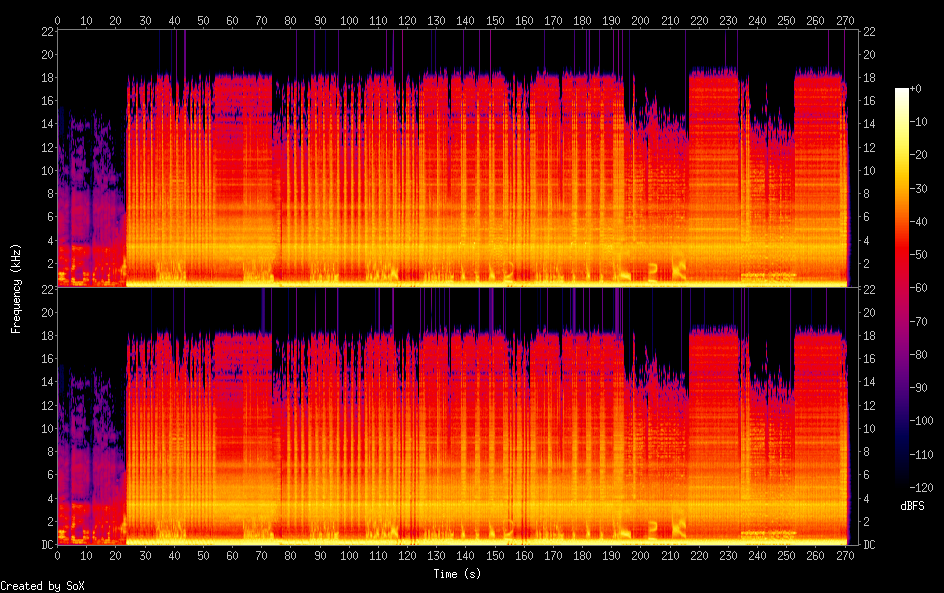Click the dBFS color gradient bar

coord(901,288)
